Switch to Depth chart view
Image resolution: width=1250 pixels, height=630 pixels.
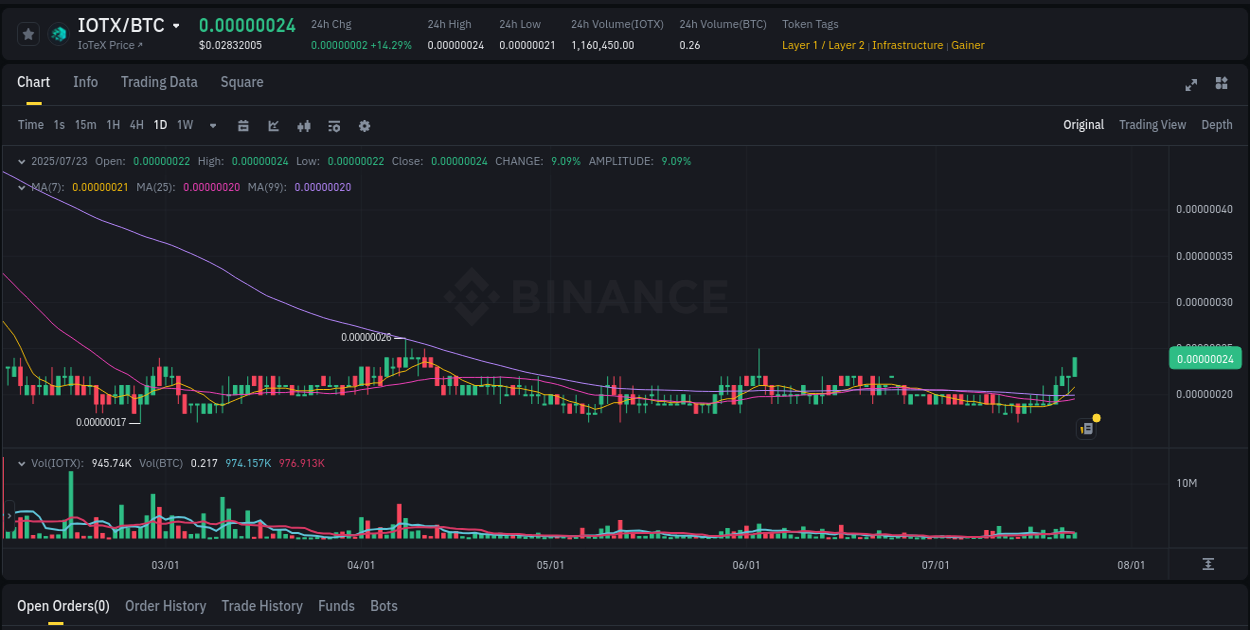pyautogui.click(x=1217, y=125)
